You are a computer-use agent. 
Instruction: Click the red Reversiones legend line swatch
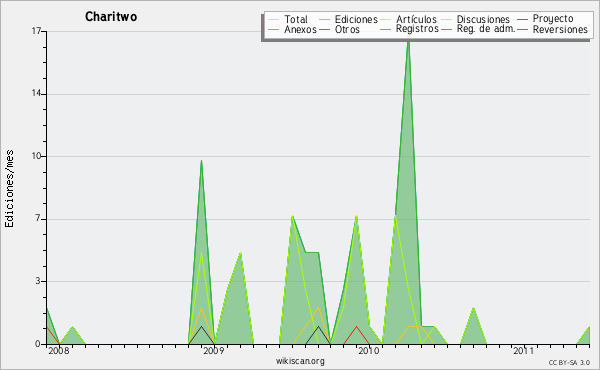coord(522,29)
